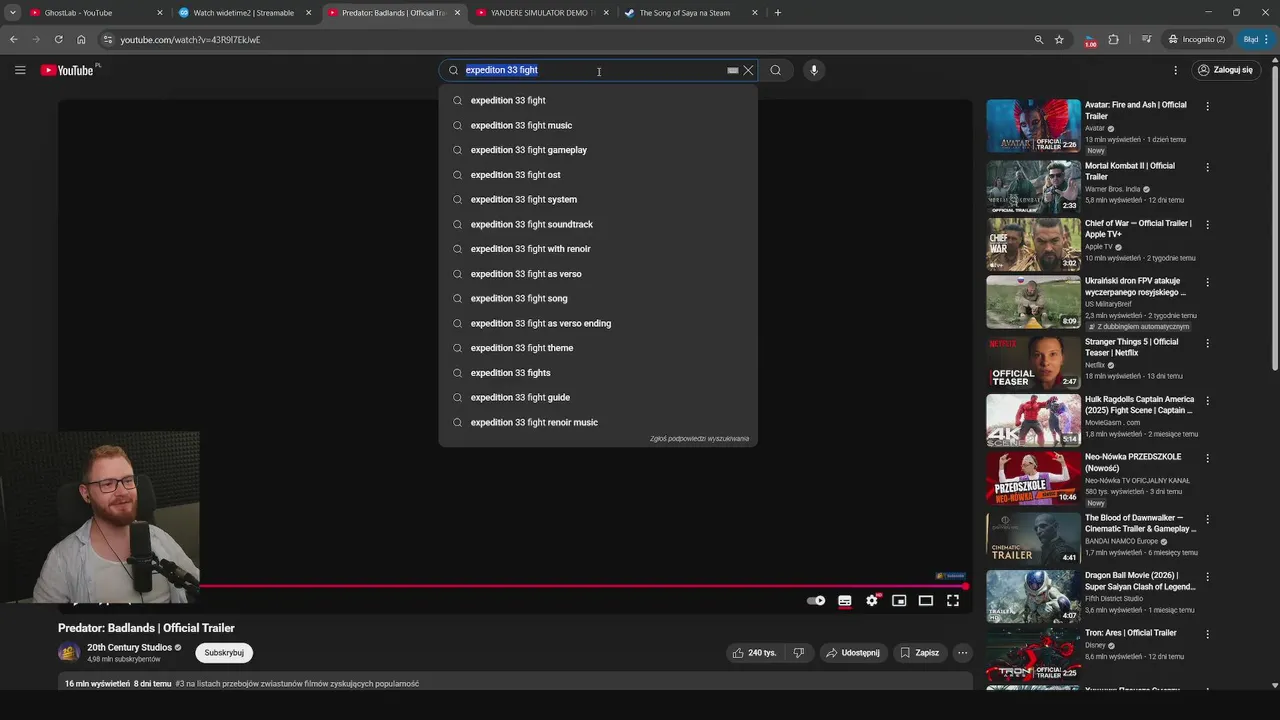Switch to the GhostLab - YouTube tab

(95, 13)
